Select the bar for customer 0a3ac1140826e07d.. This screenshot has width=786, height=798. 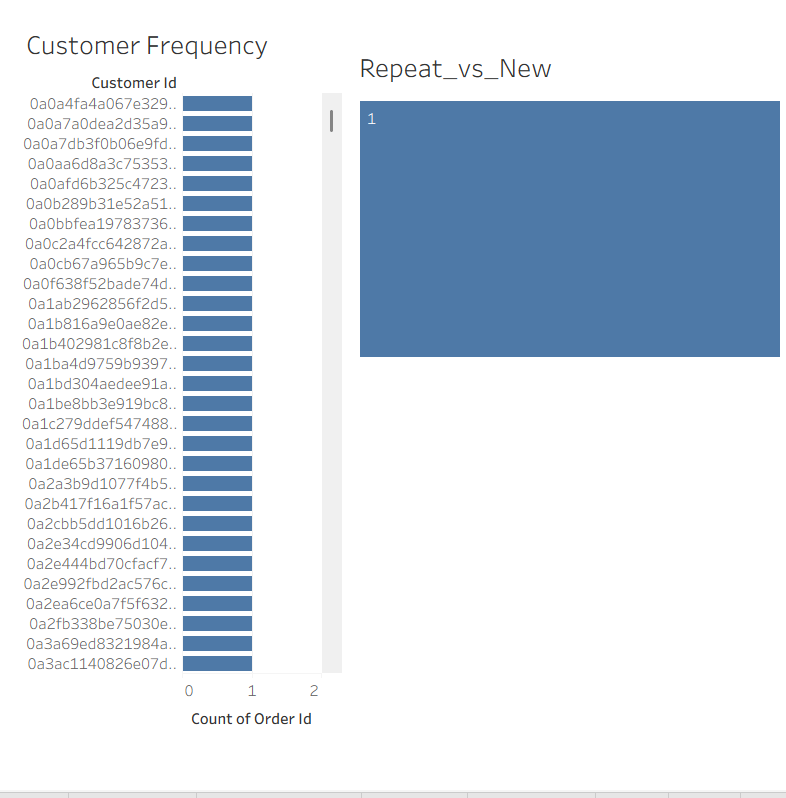coord(217,664)
